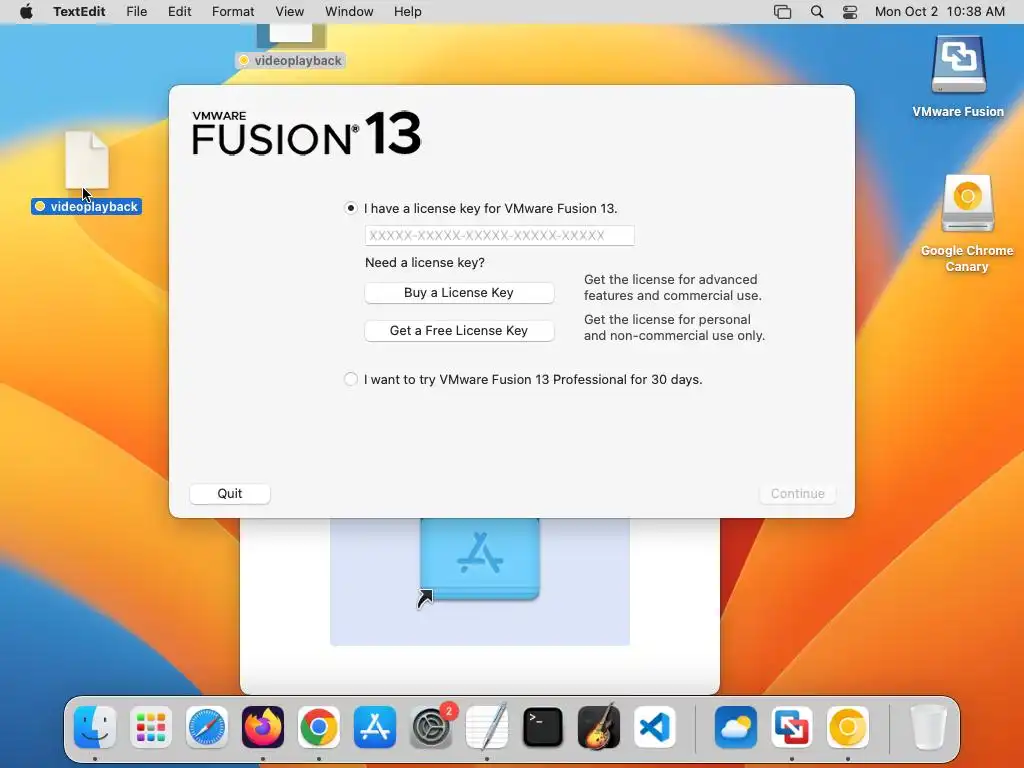Switch to VMware Fusion in the Dock
The image size is (1024, 768).
[x=792, y=726]
